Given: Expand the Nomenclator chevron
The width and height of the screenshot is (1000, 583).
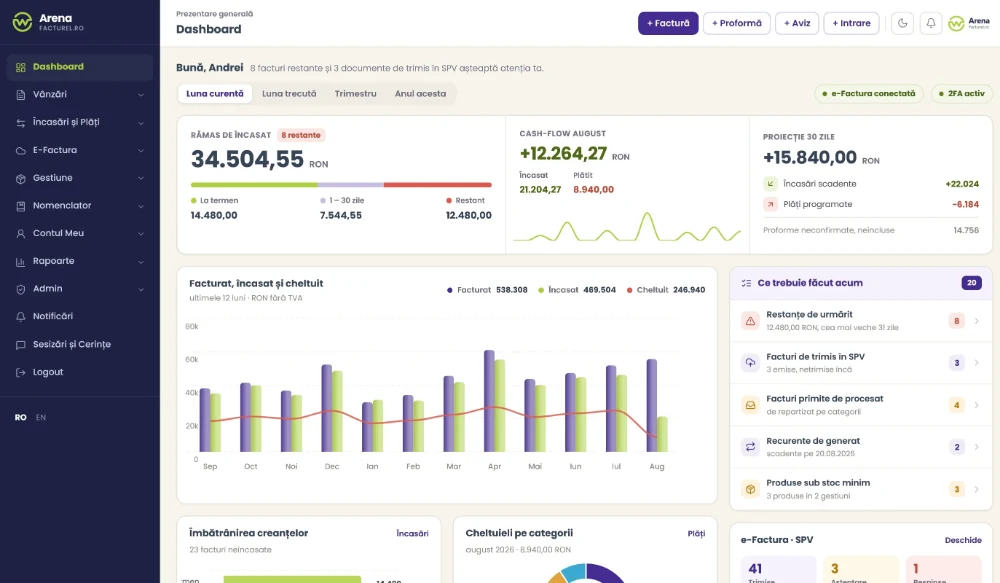Looking at the screenshot, I should (141, 206).
